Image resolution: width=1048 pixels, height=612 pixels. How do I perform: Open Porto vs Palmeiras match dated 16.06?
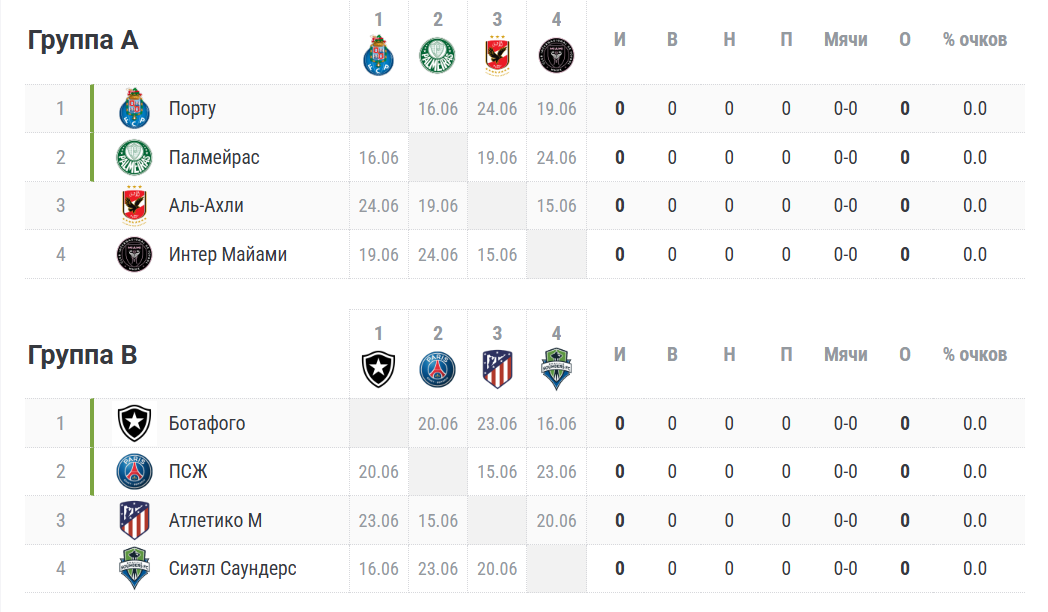(438, 109)
